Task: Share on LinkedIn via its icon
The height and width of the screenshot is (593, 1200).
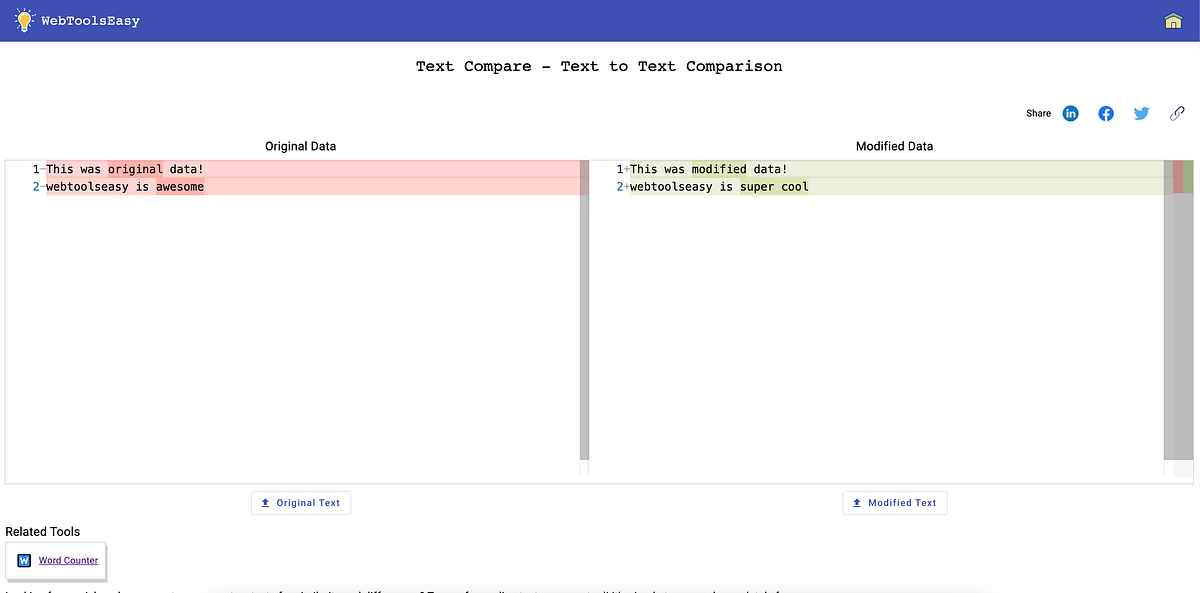Action: (x=1070, y=113)
